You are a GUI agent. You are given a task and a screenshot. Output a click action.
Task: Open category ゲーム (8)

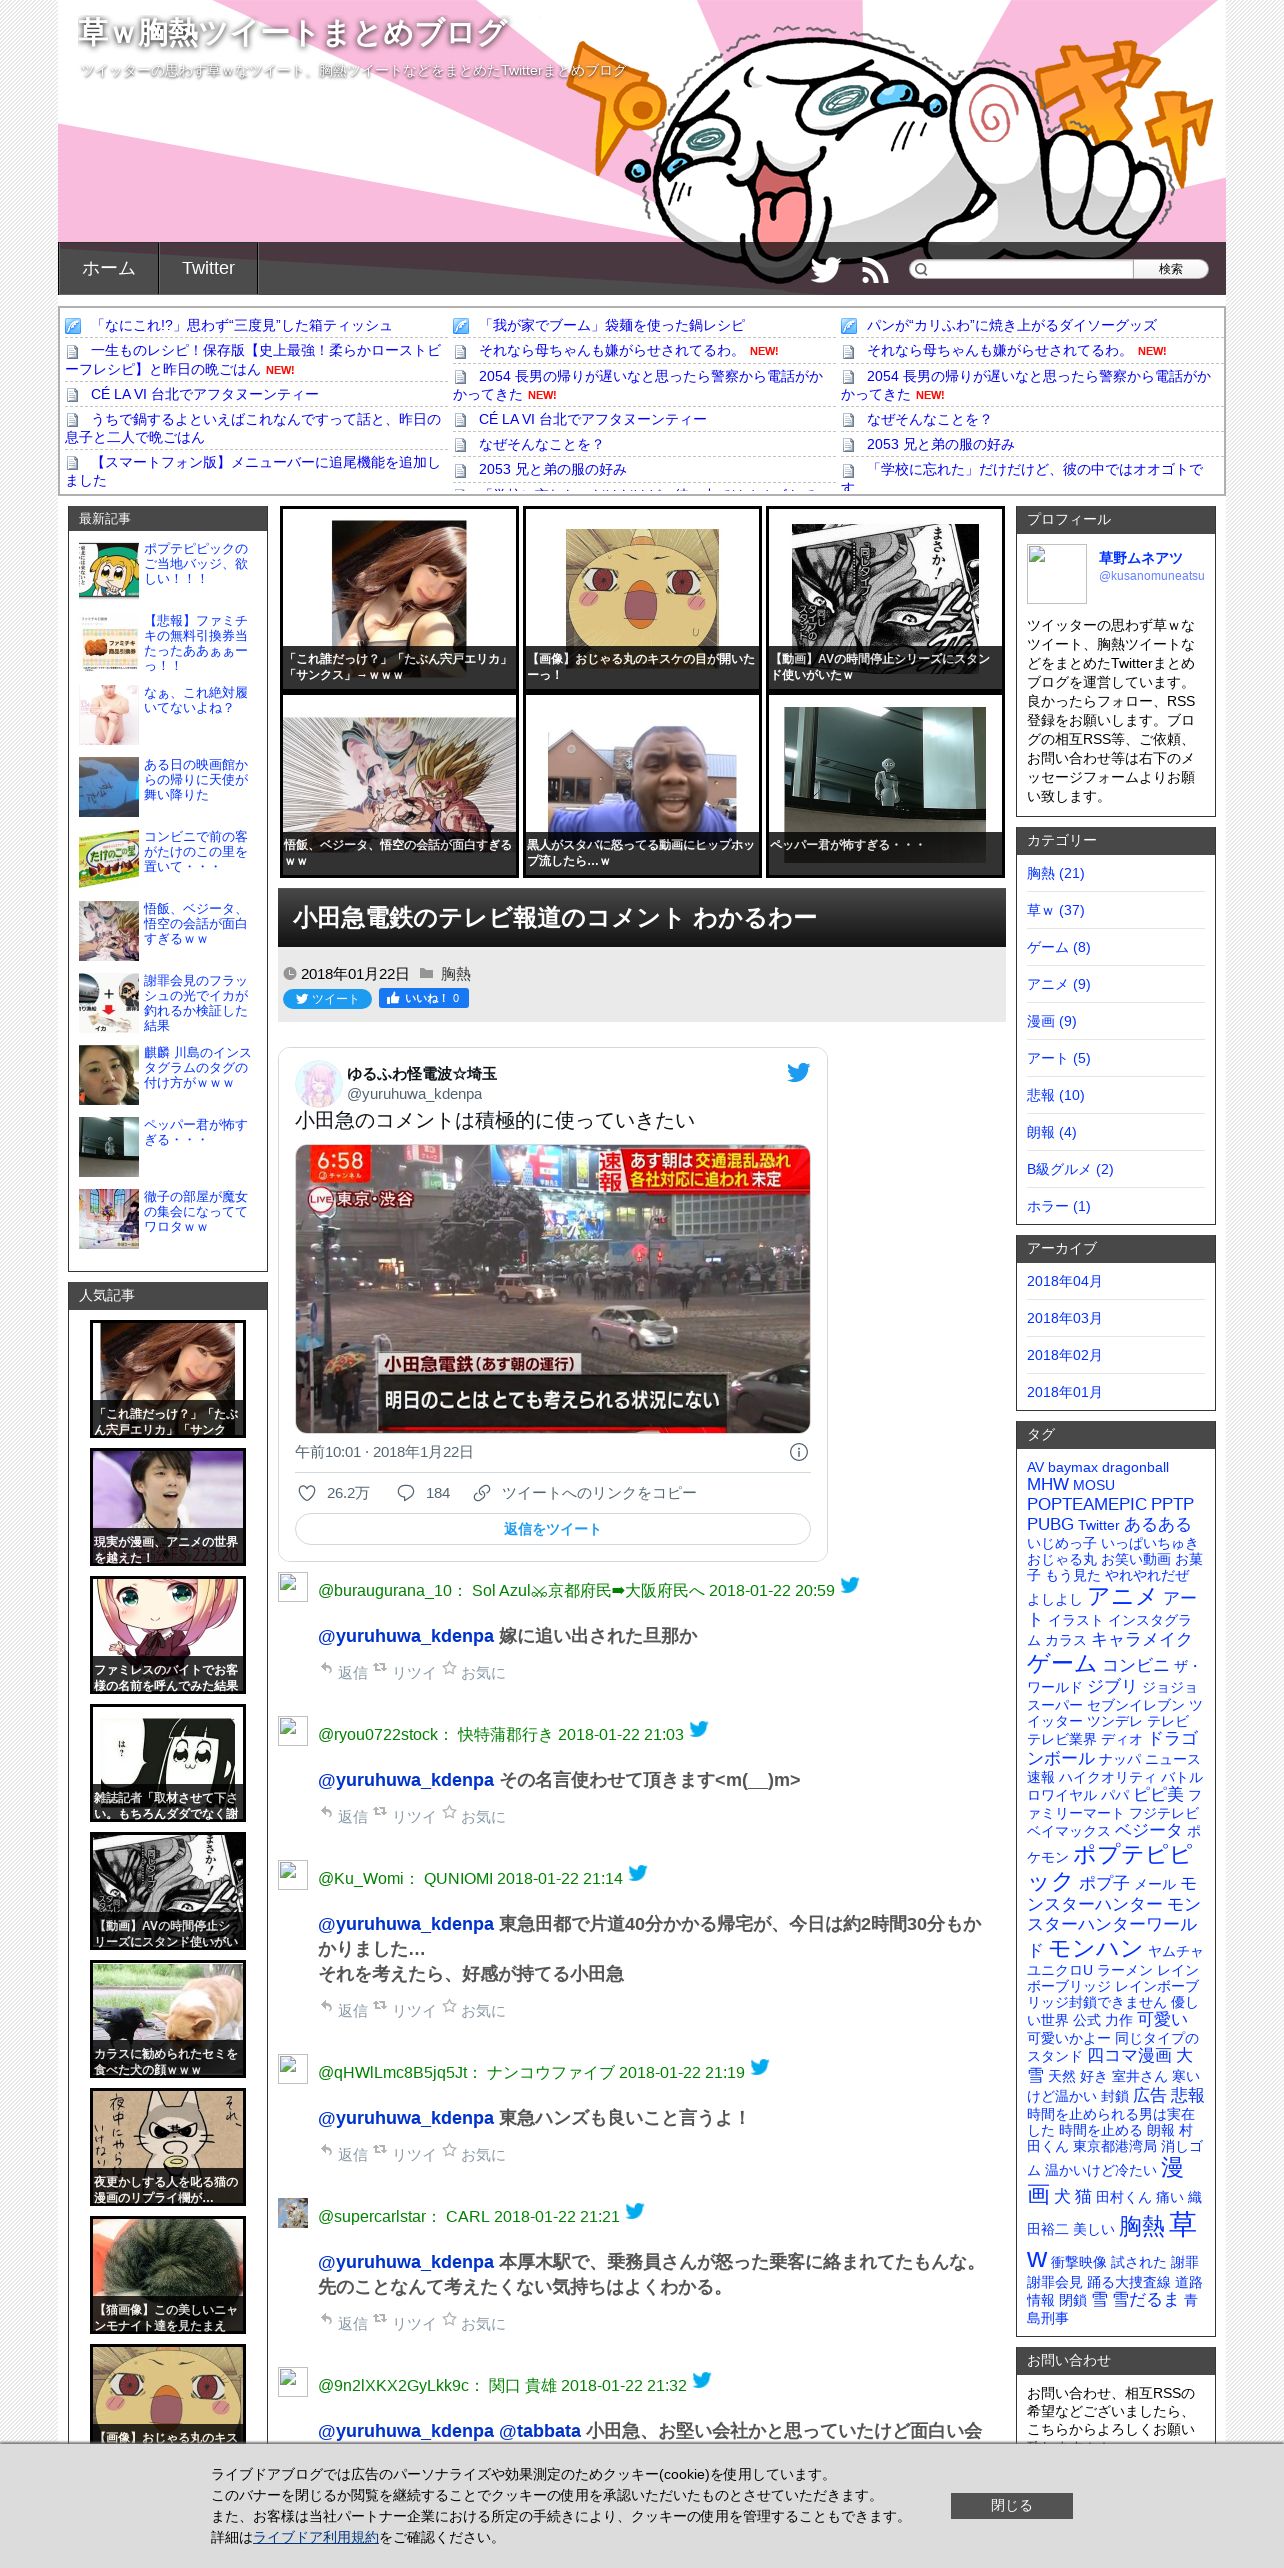click(1058, 947)
